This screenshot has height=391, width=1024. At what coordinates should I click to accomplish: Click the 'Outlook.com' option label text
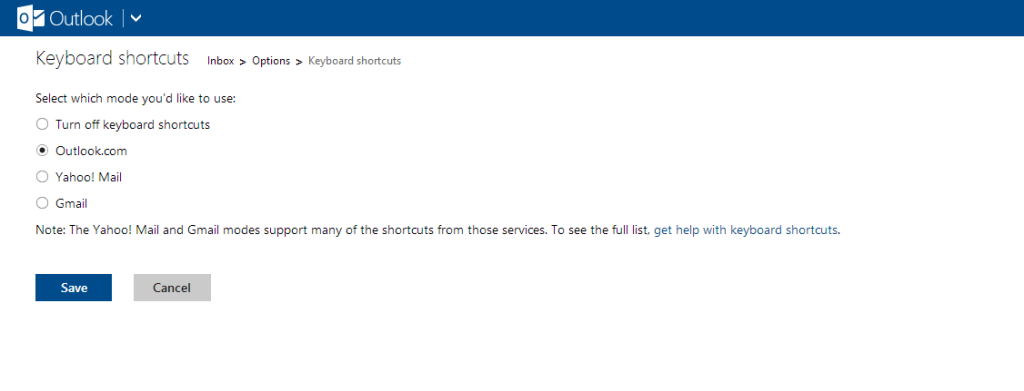(x=91, y=151)
